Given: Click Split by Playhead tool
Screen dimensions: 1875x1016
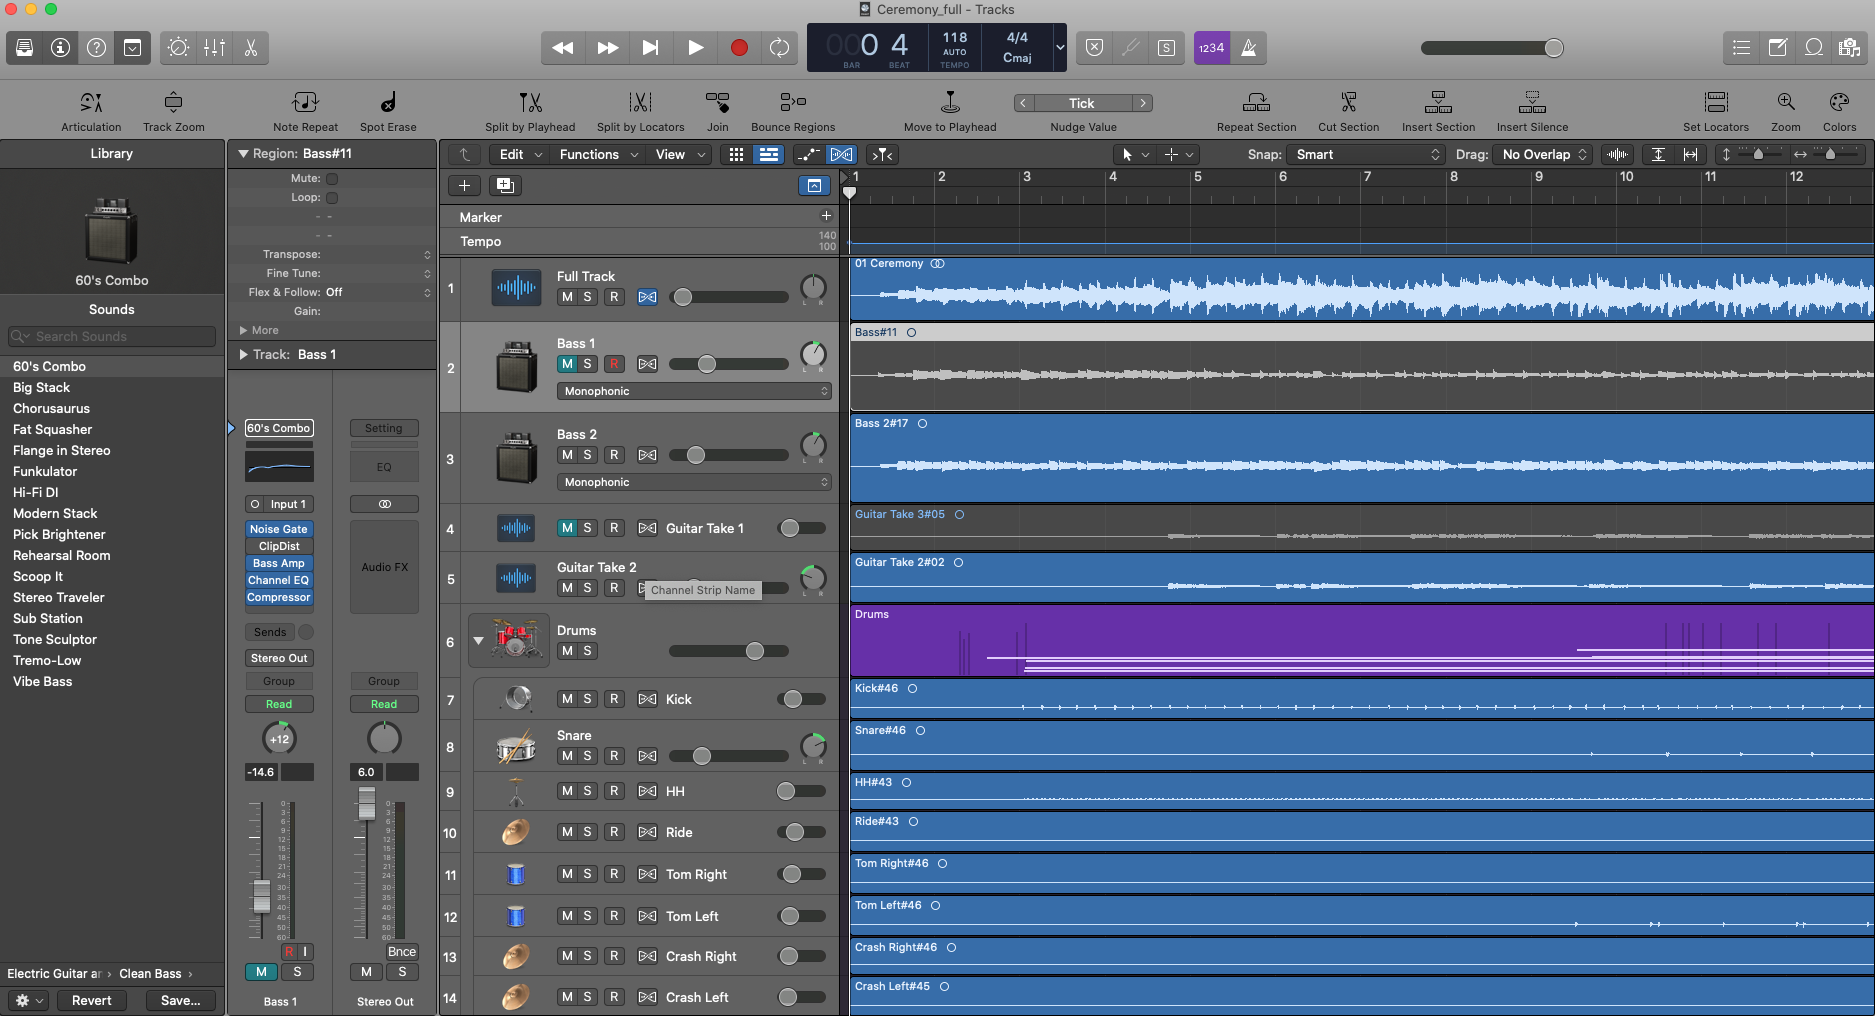Looking at the screenshot, I should pos(530,111).
